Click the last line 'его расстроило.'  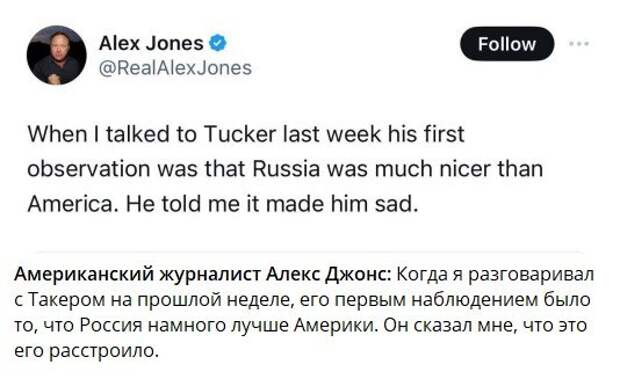pyautogui.click(x=87, y=351)
